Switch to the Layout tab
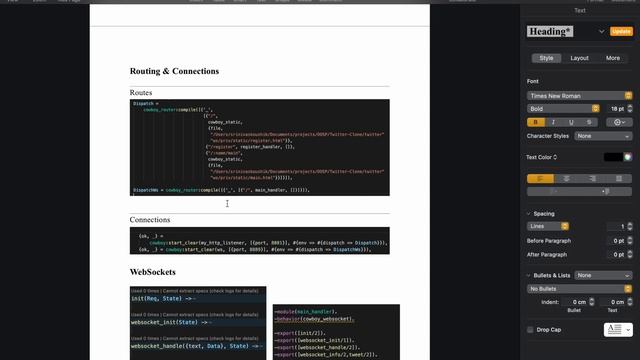Viewport: 640px width, 360px height. tap(579, 58)
